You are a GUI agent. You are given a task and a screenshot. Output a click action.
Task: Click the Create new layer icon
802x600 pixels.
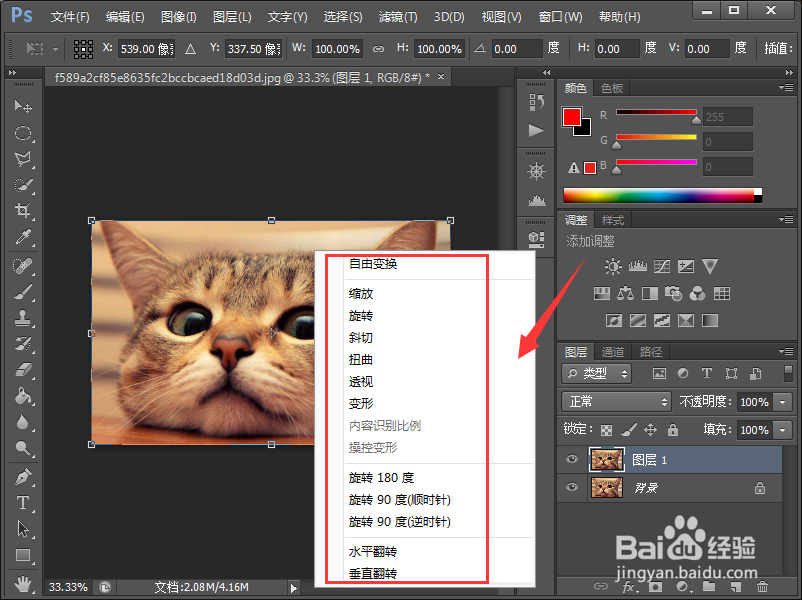pos(734,587)
